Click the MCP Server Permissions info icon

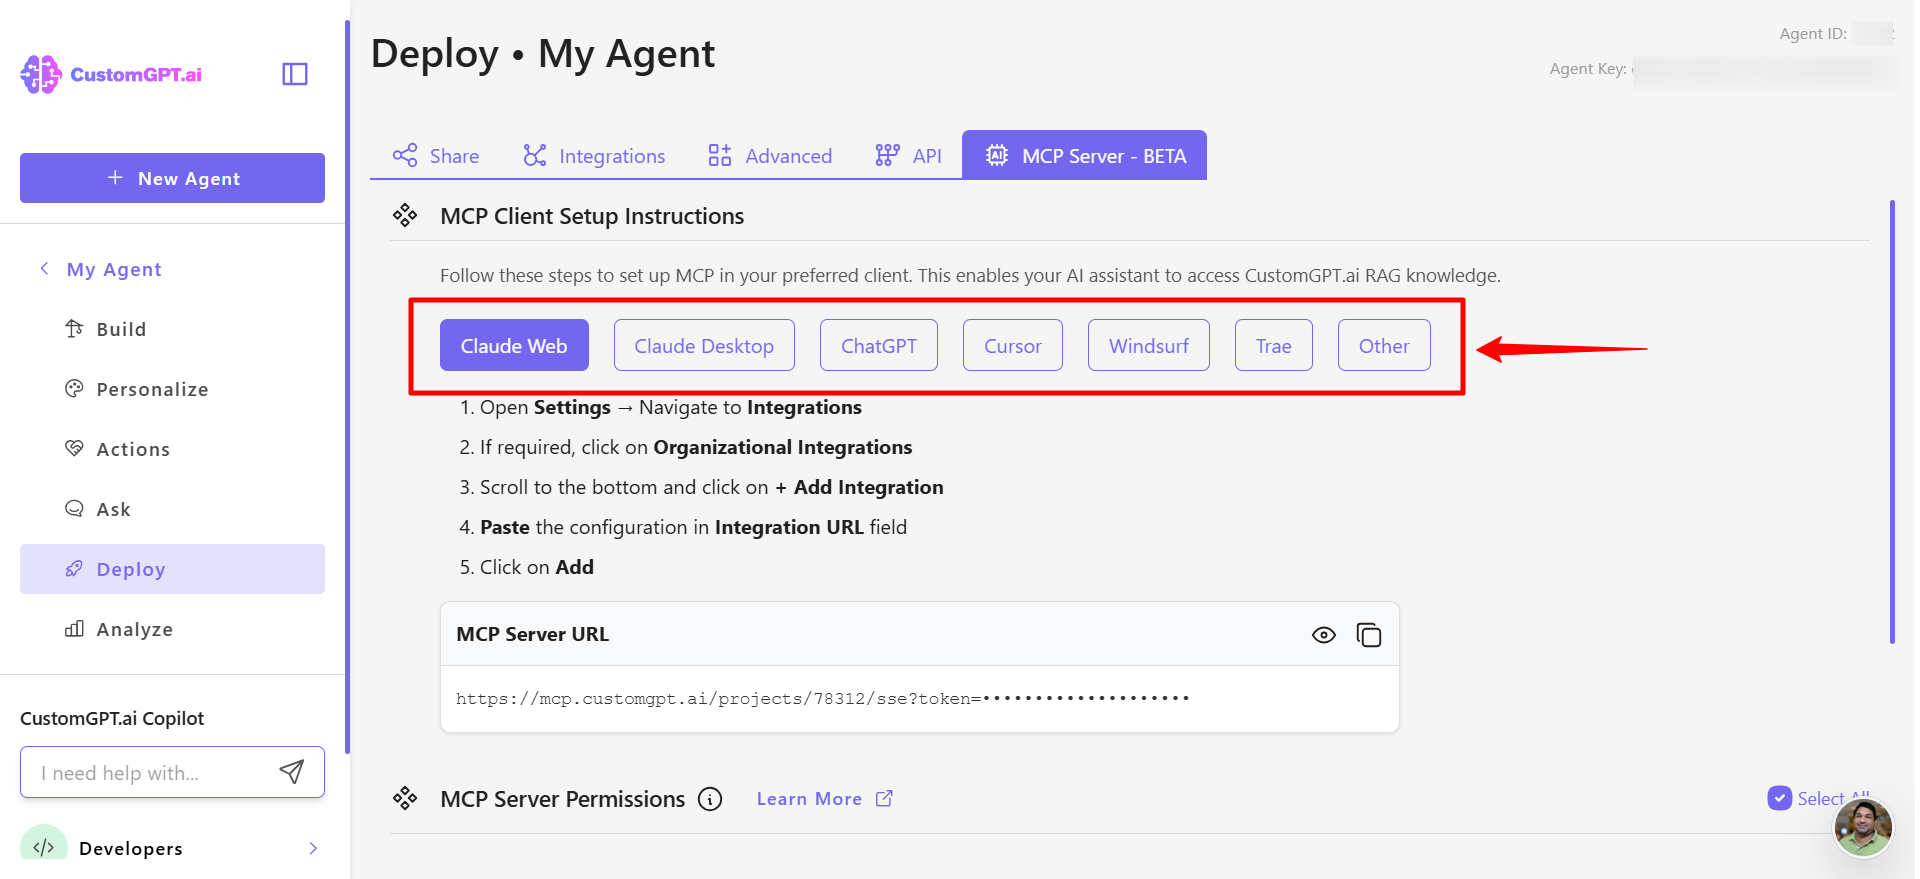[710, 799]
